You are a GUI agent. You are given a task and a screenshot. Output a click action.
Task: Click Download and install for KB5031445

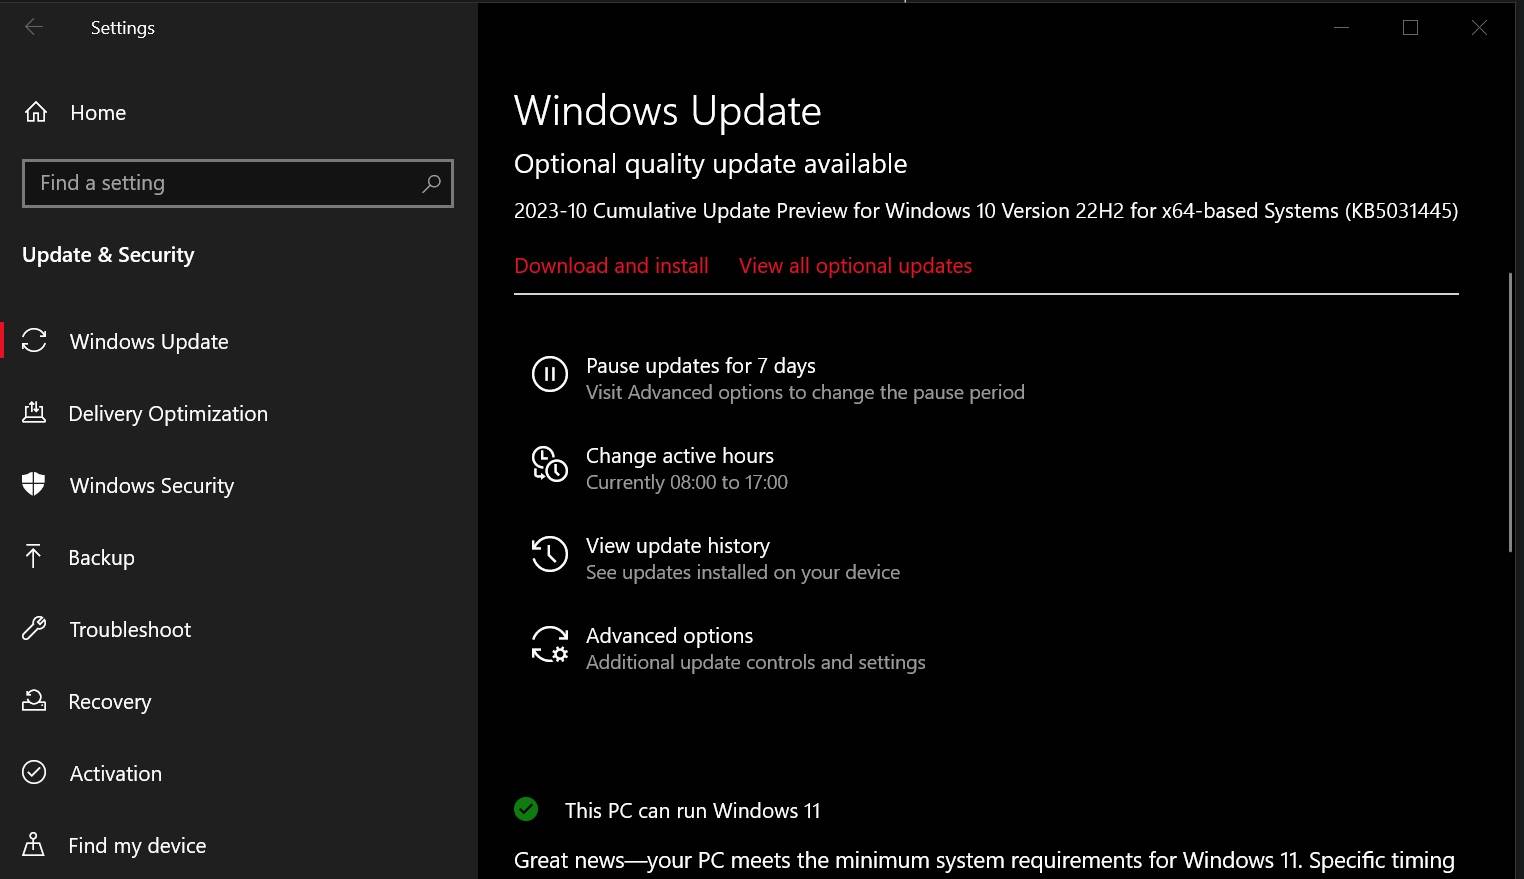pyautogui.click(x=611, y=265)
